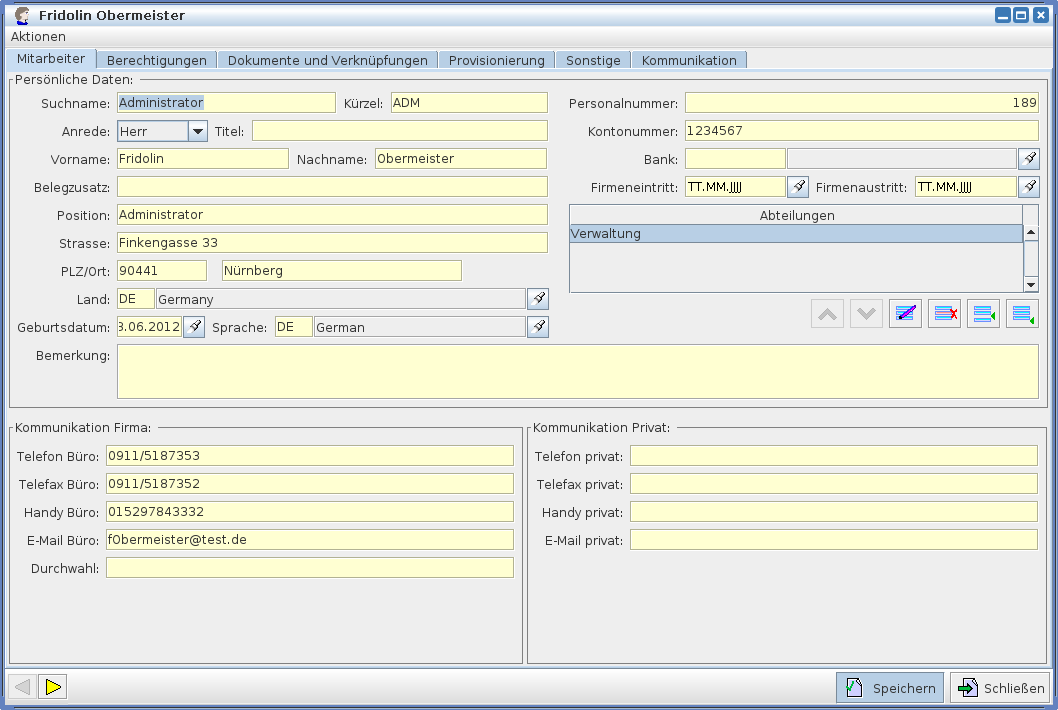Switch to the Berechtigungen tab
Viewport: 1058px width, 710px height.
pos(157,60)
